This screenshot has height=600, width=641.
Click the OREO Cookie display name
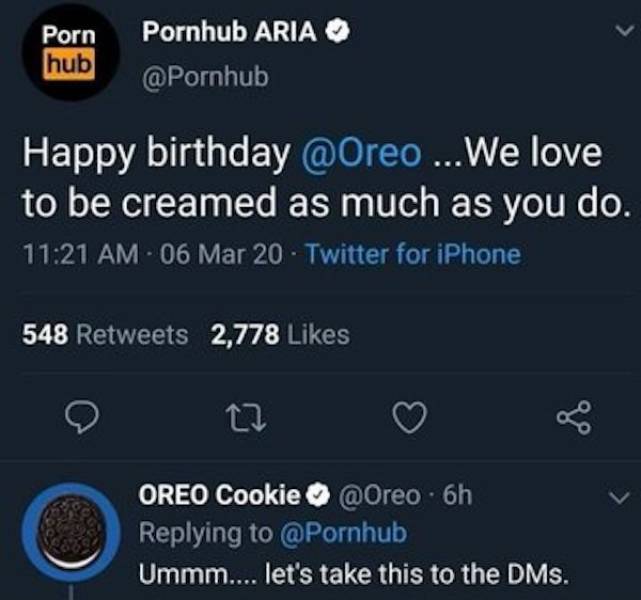click(x=218, y=494)
